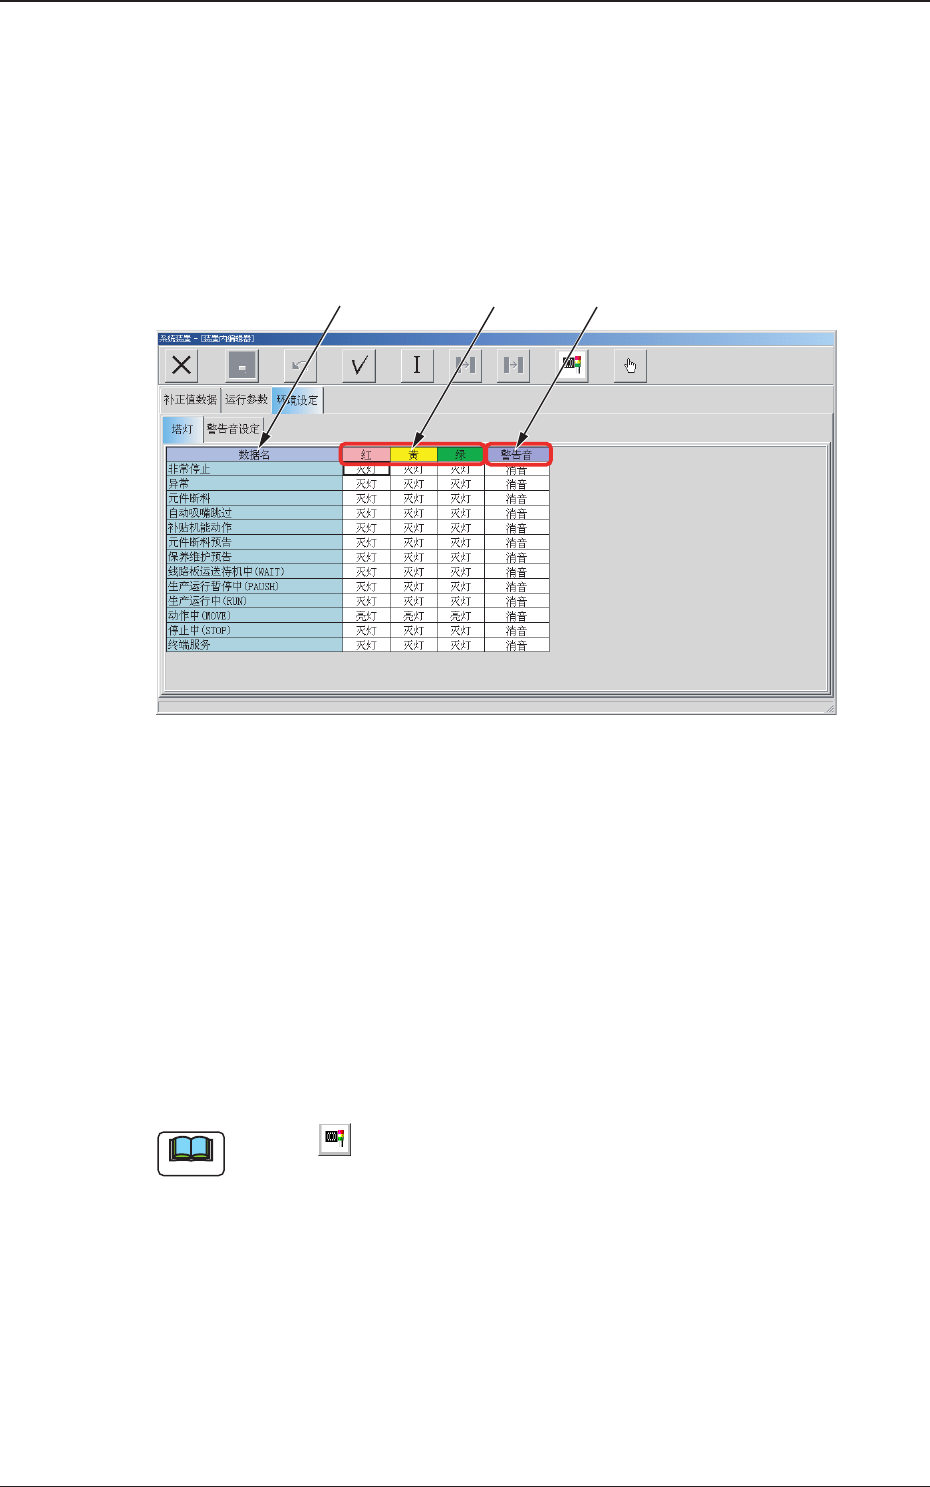Image resolution: width=930 pixels, height=1487 pixels.
Task: Click the 数据名 column header
Action: coord(254,454)
